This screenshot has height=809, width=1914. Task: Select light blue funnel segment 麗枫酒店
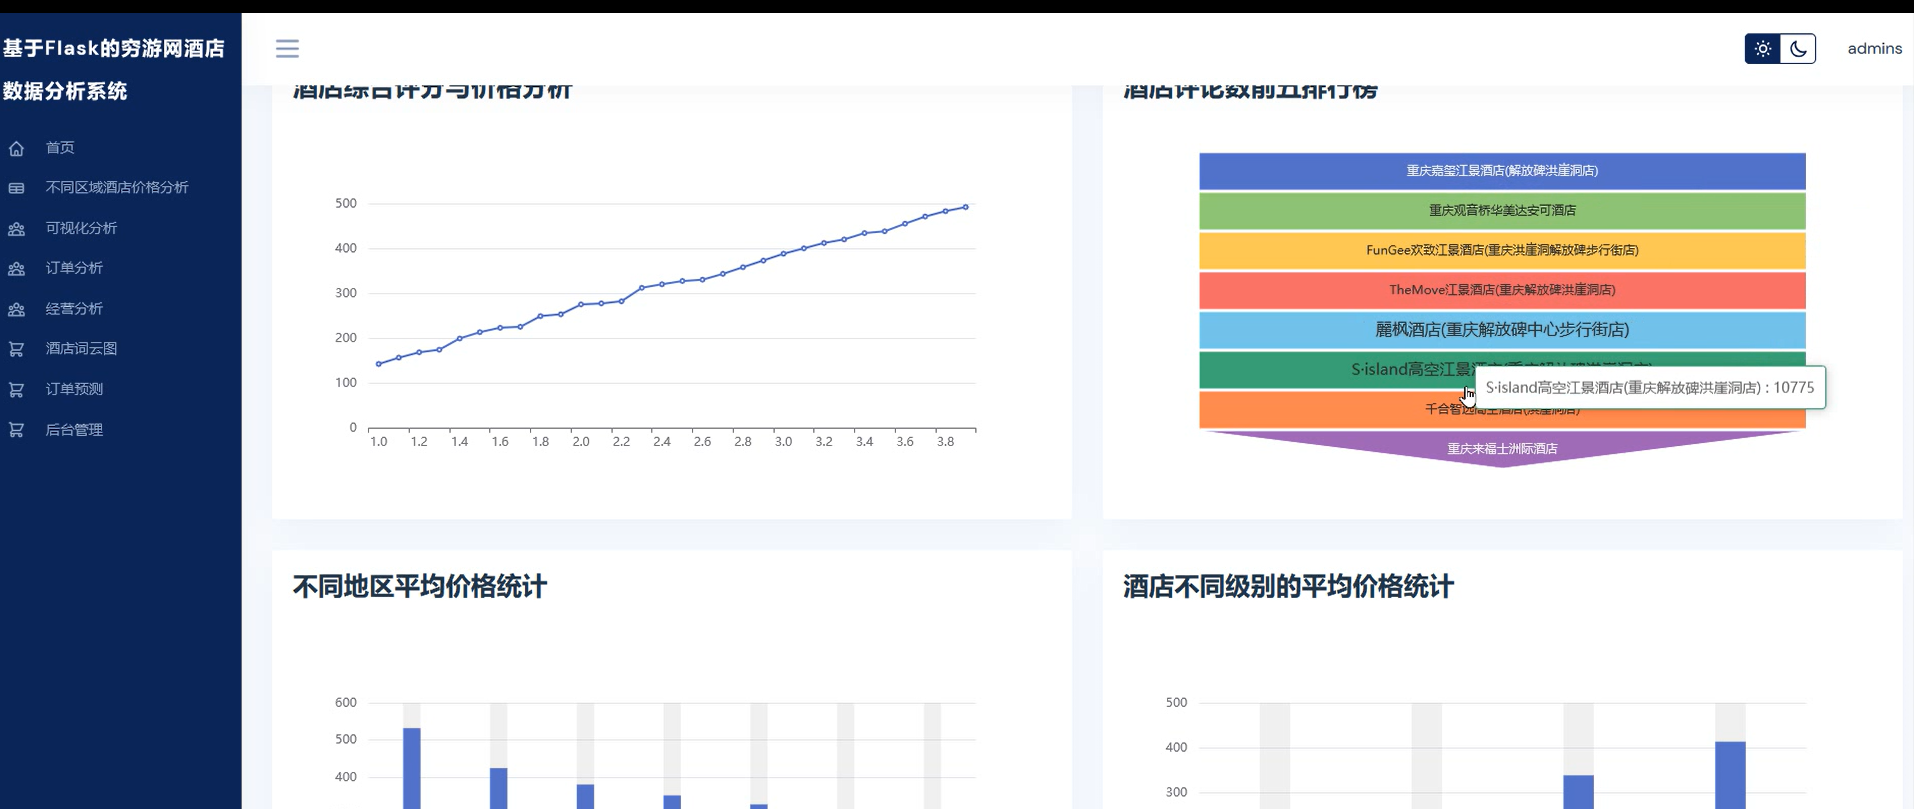pos(1502,330)
